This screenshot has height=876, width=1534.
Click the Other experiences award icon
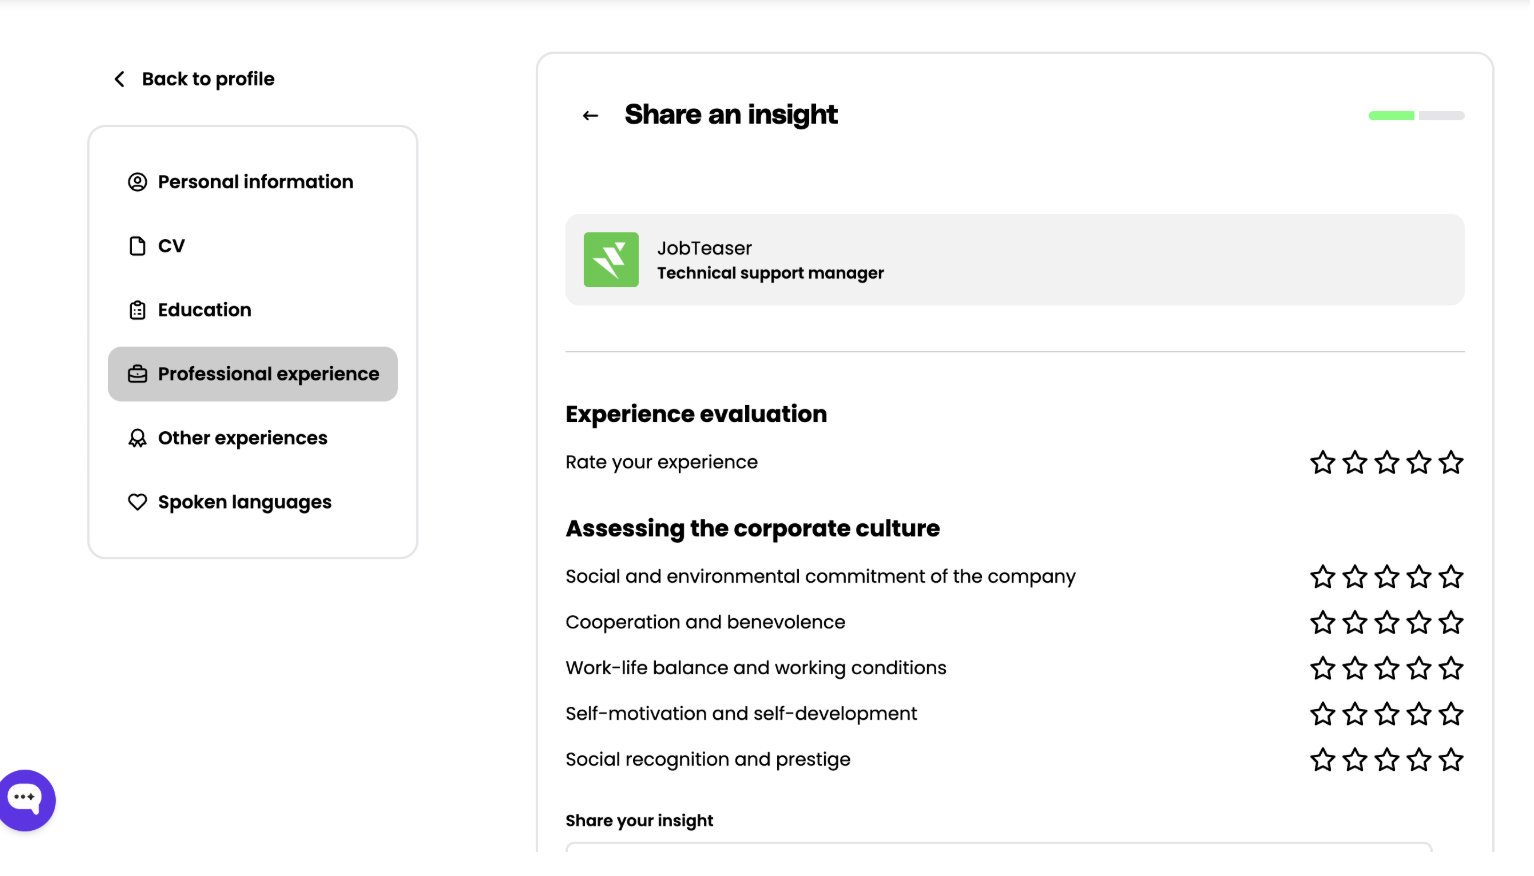pos(137,438)
